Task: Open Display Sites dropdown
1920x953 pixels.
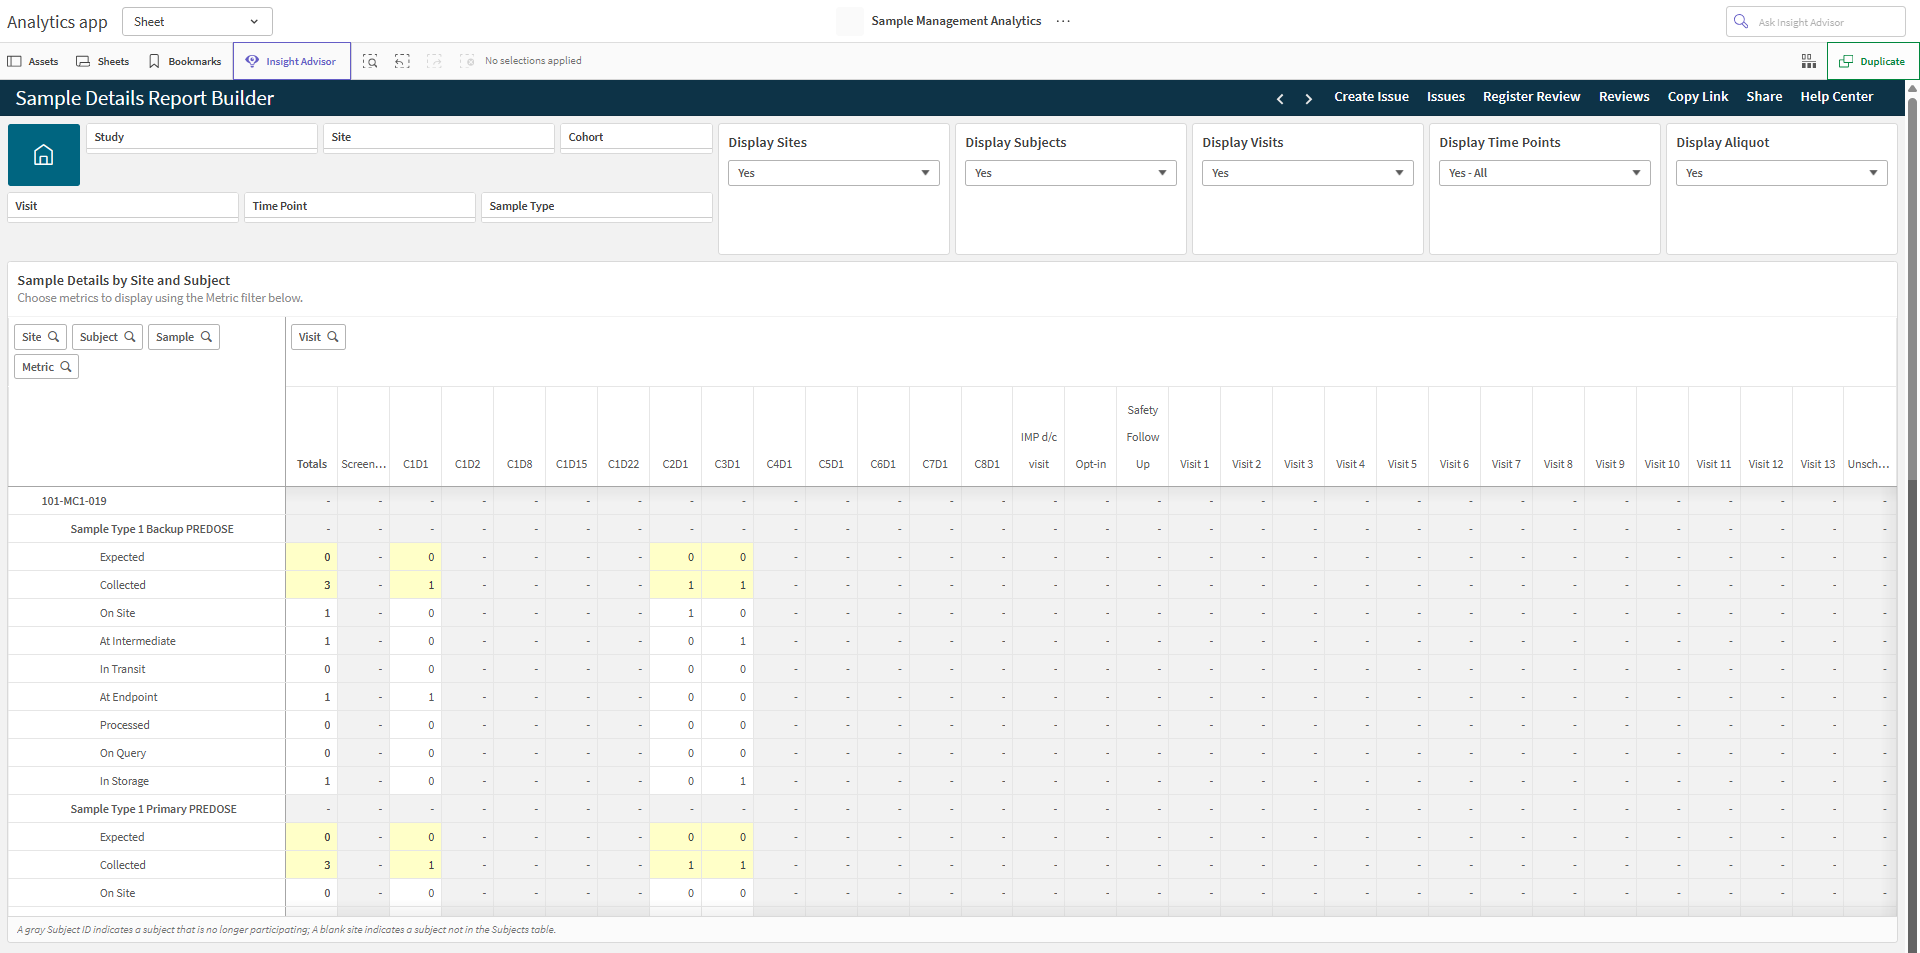Action: tap(834, 173)
